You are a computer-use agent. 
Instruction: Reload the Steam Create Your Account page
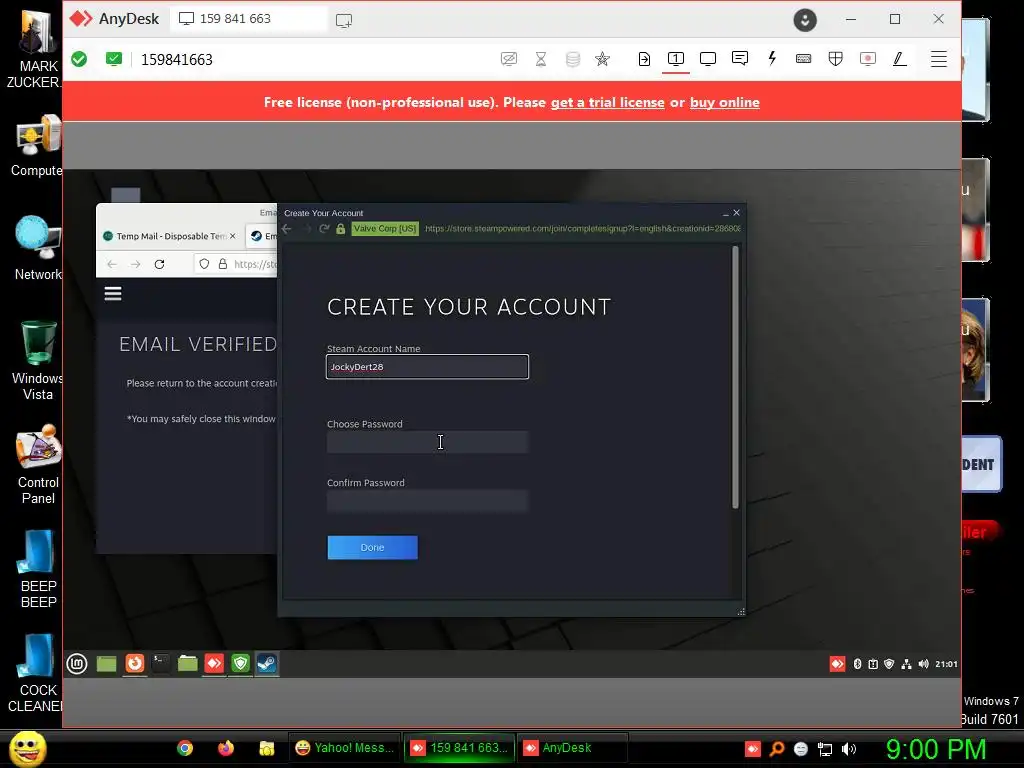pyautogui.click(x=324, y=229)
